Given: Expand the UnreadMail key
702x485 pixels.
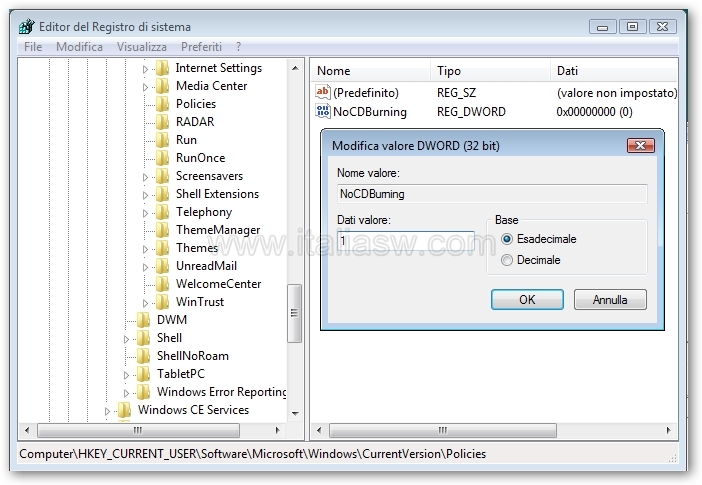Looking at the screenshot, I should pyautogui.click(x=145, y=267).
